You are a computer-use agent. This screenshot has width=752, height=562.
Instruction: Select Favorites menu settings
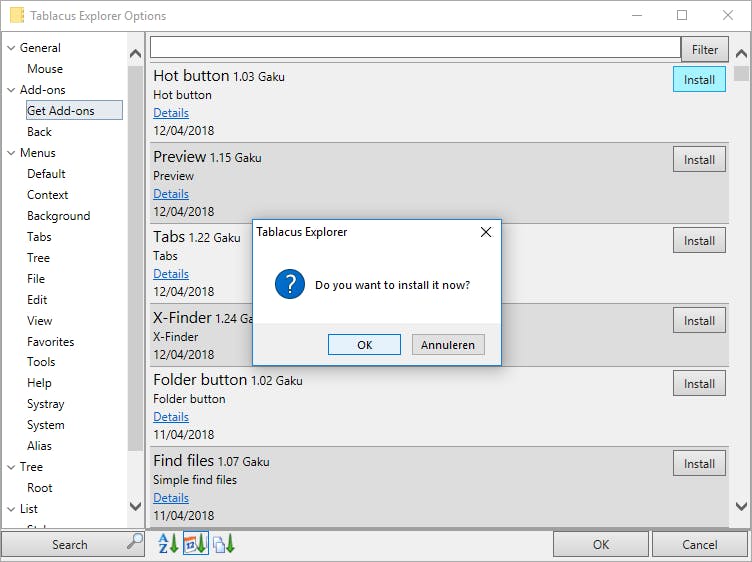click(x=50, y=342)
